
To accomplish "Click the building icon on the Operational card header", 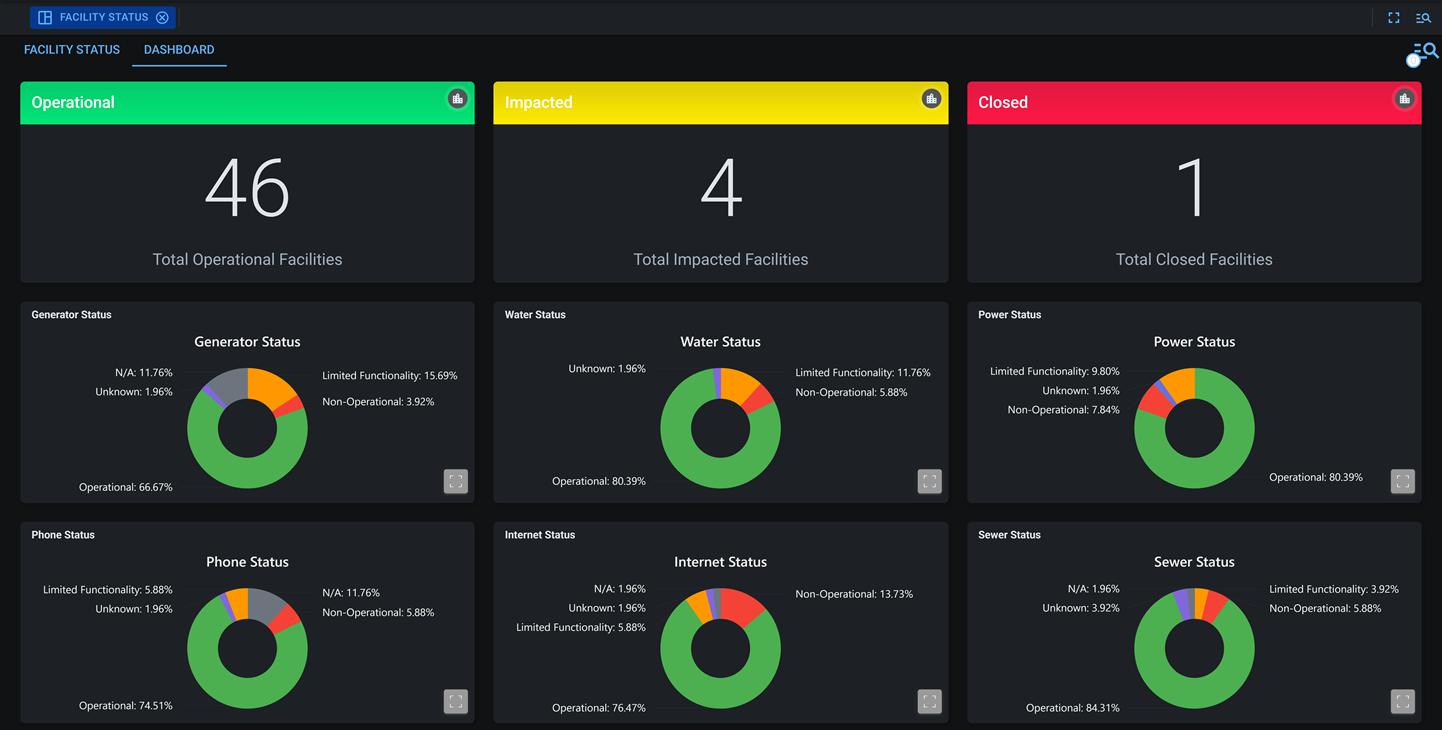I will pyautogui.click(x=457, y=98).
